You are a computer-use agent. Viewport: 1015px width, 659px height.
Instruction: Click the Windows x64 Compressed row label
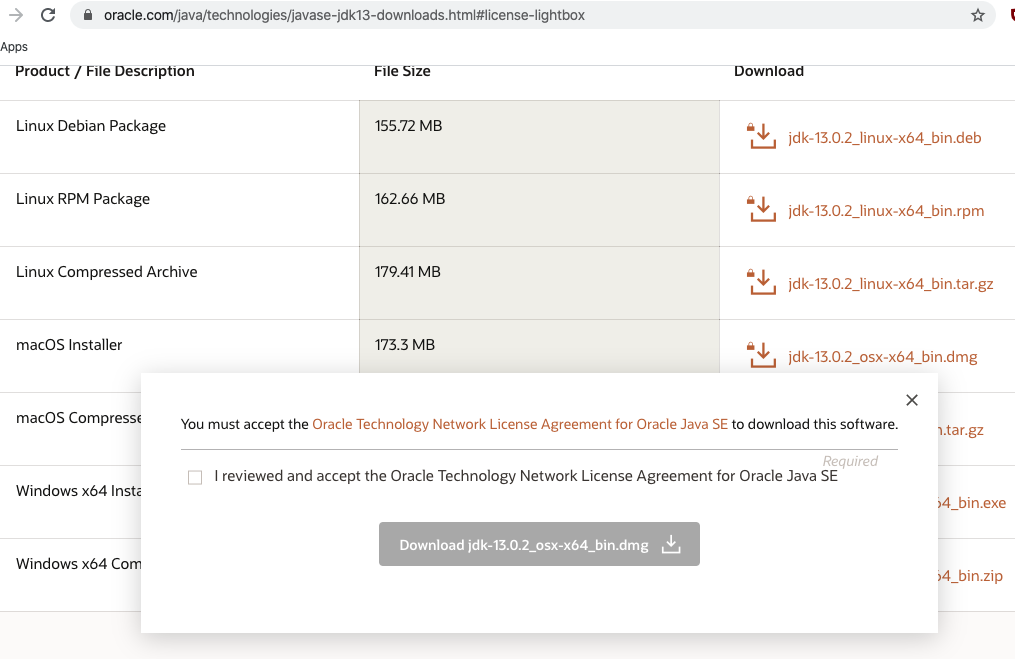78,564
